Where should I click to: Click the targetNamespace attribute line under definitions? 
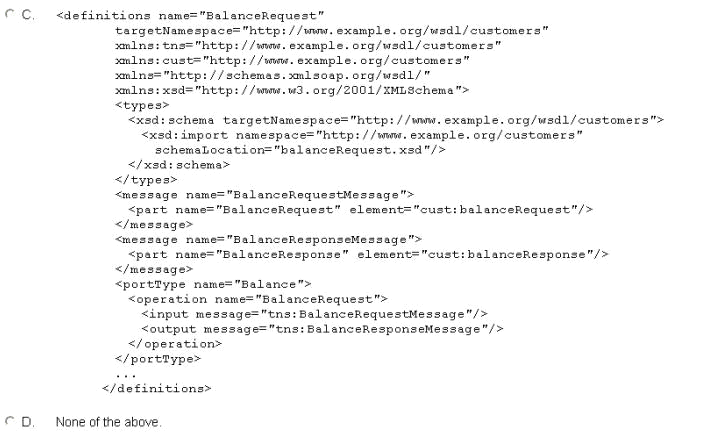(x=332, y=31)
